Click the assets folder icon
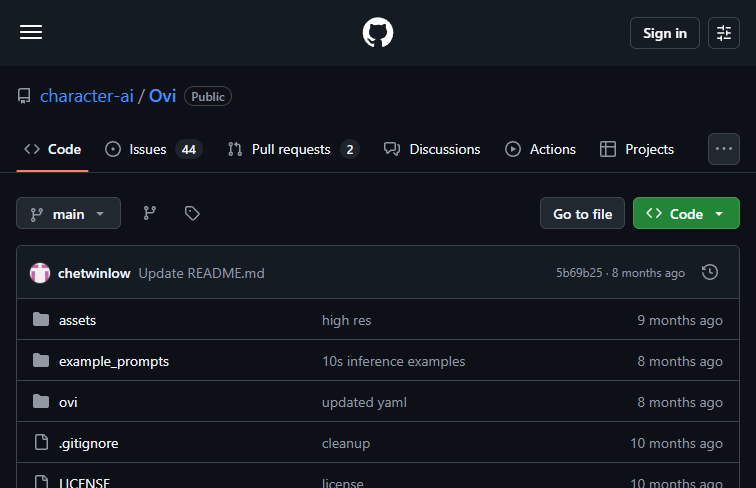The image size is (756, 488). (x=41, y=319)
